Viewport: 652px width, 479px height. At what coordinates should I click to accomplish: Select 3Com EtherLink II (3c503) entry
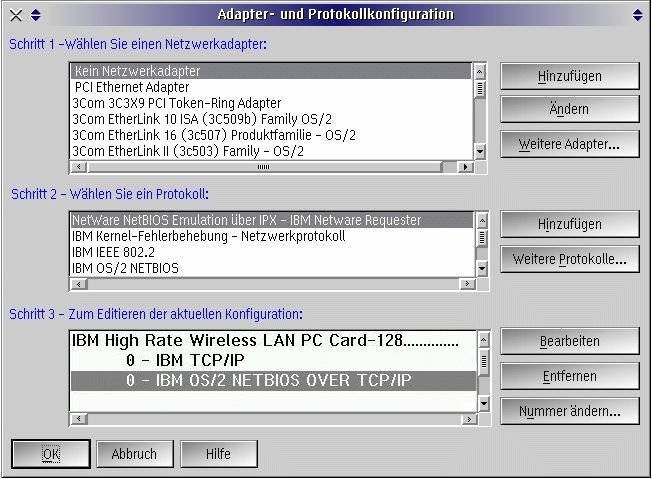pyautogui.click(x=271, y=151)
